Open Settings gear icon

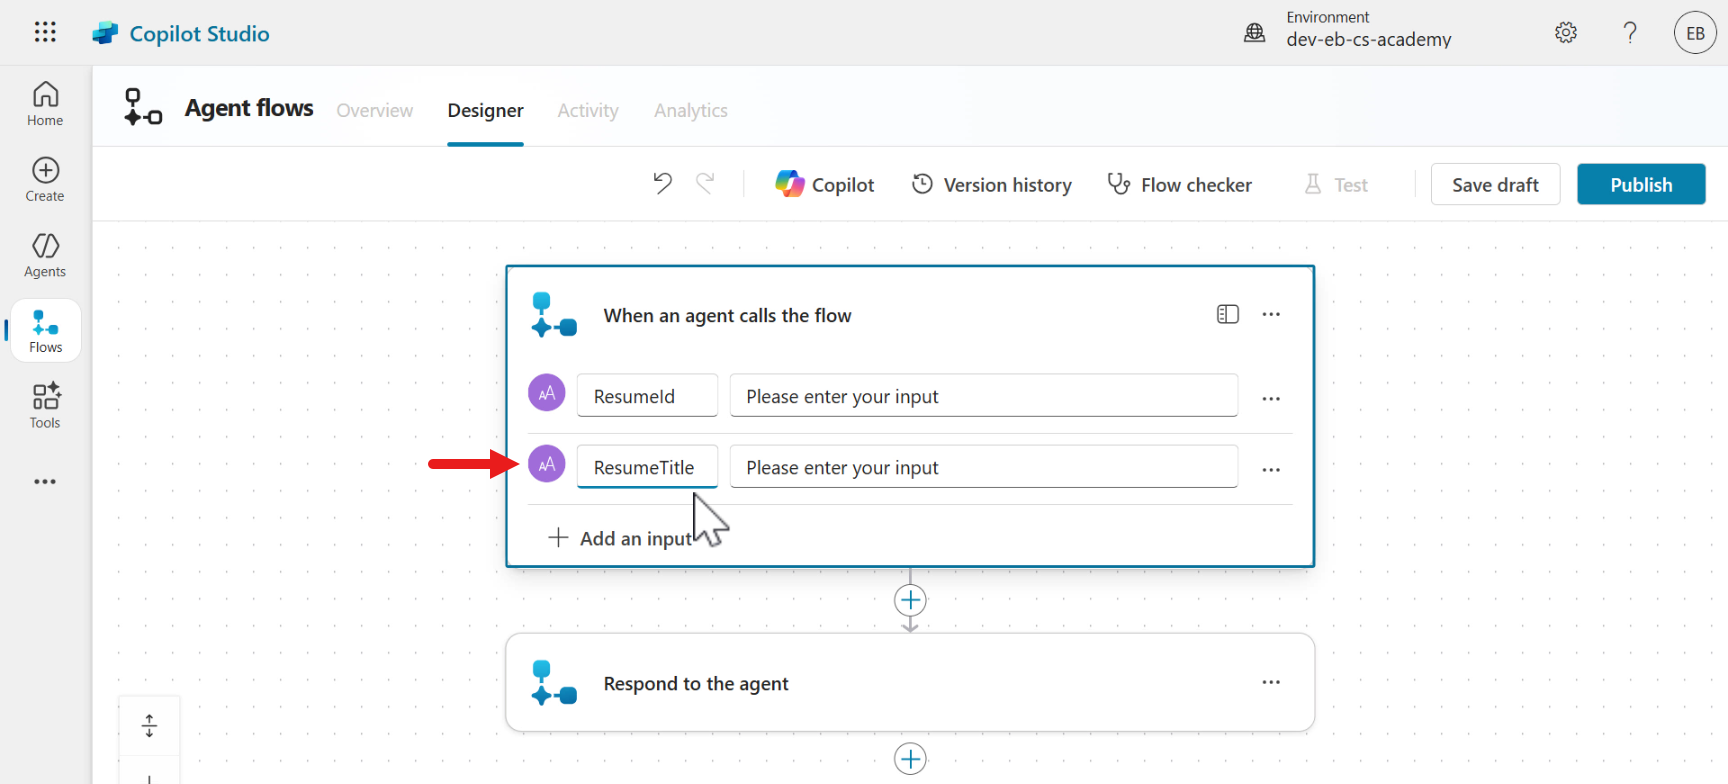coord(1566,33)
